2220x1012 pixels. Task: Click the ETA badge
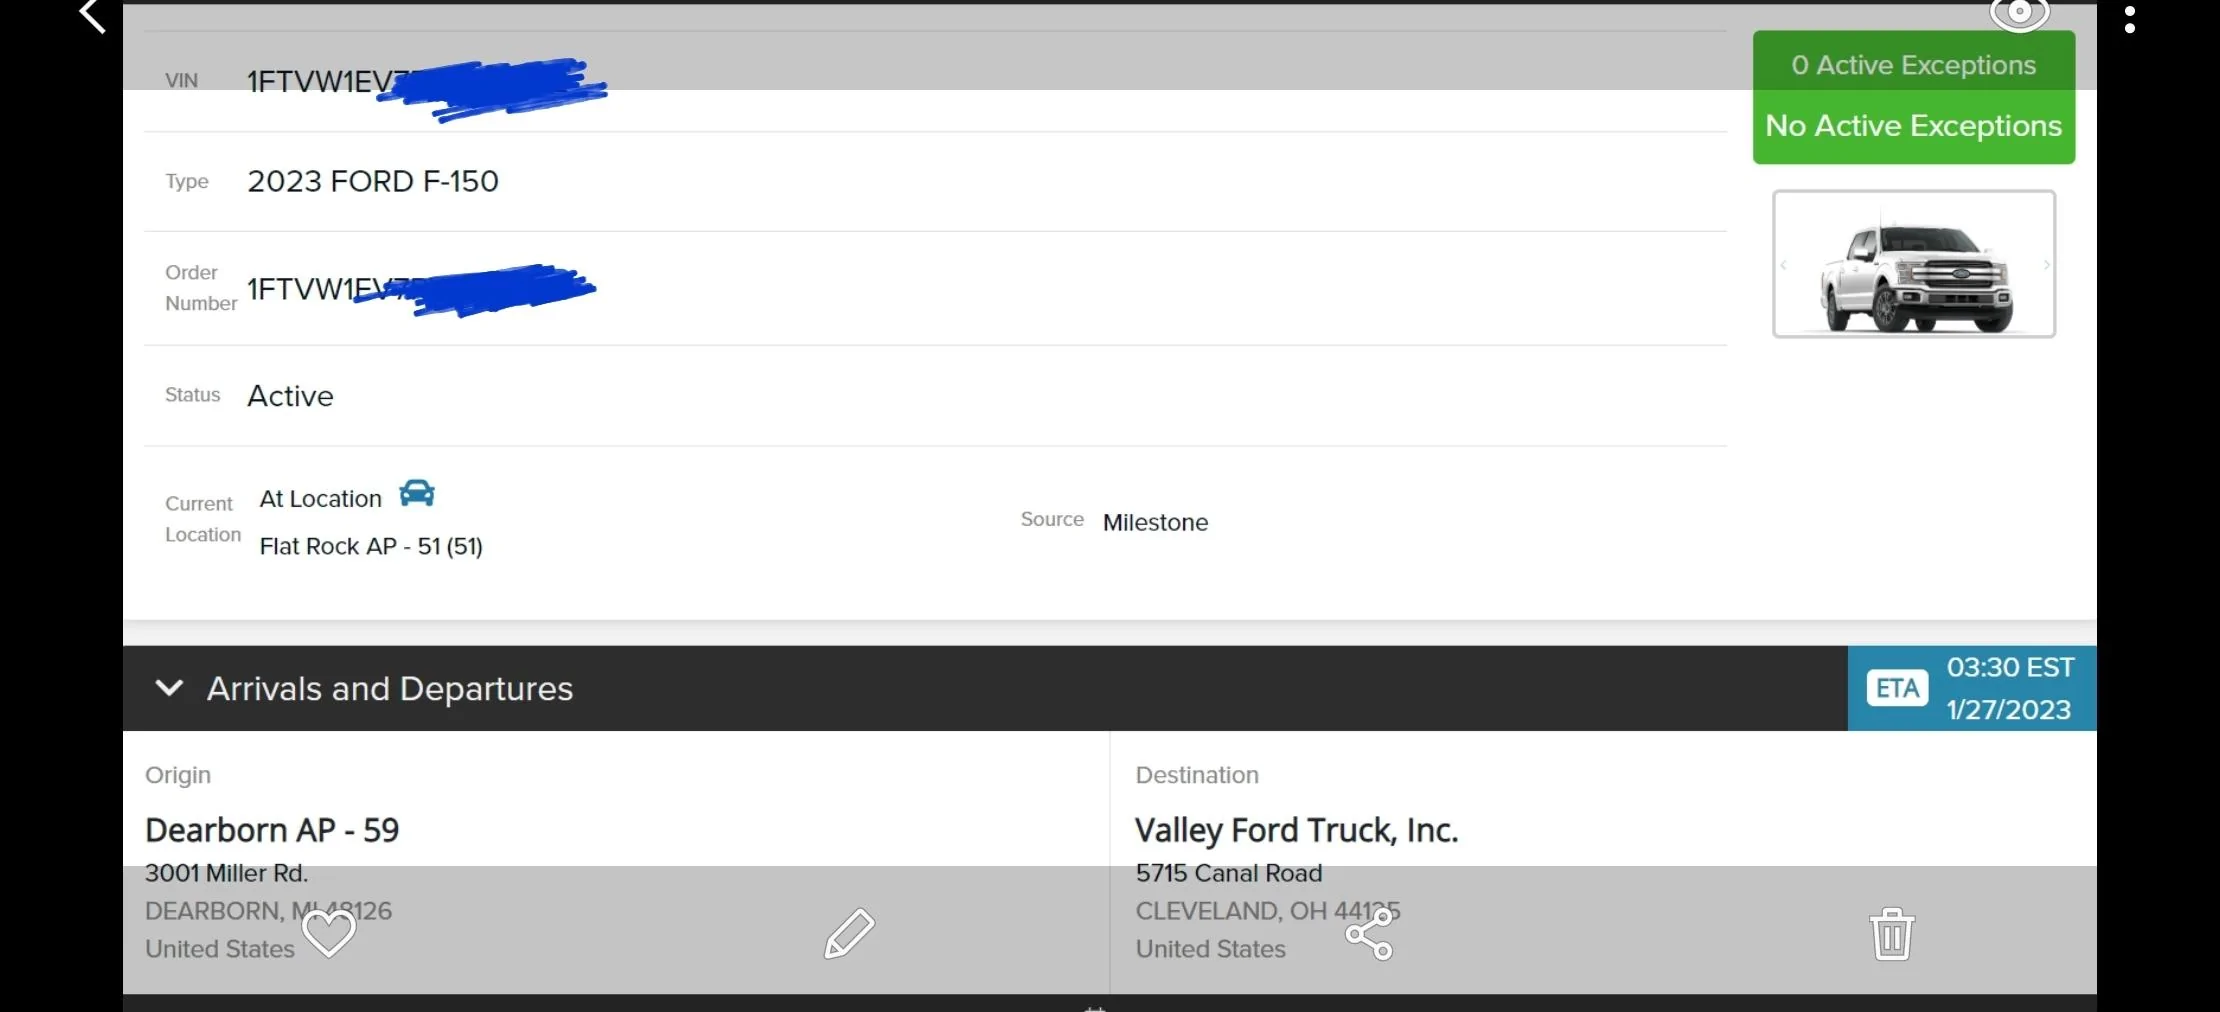[x=1896, y=689]
